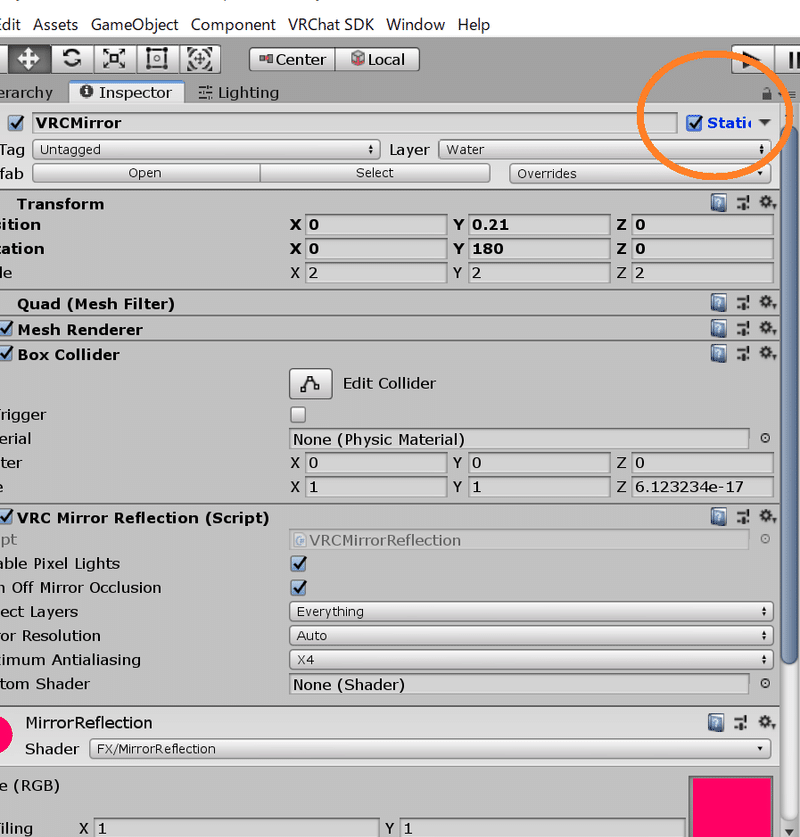The image size is (800, 837).
Task: Open the VRChat SDK menu
Action: click(x=331, y=25)
